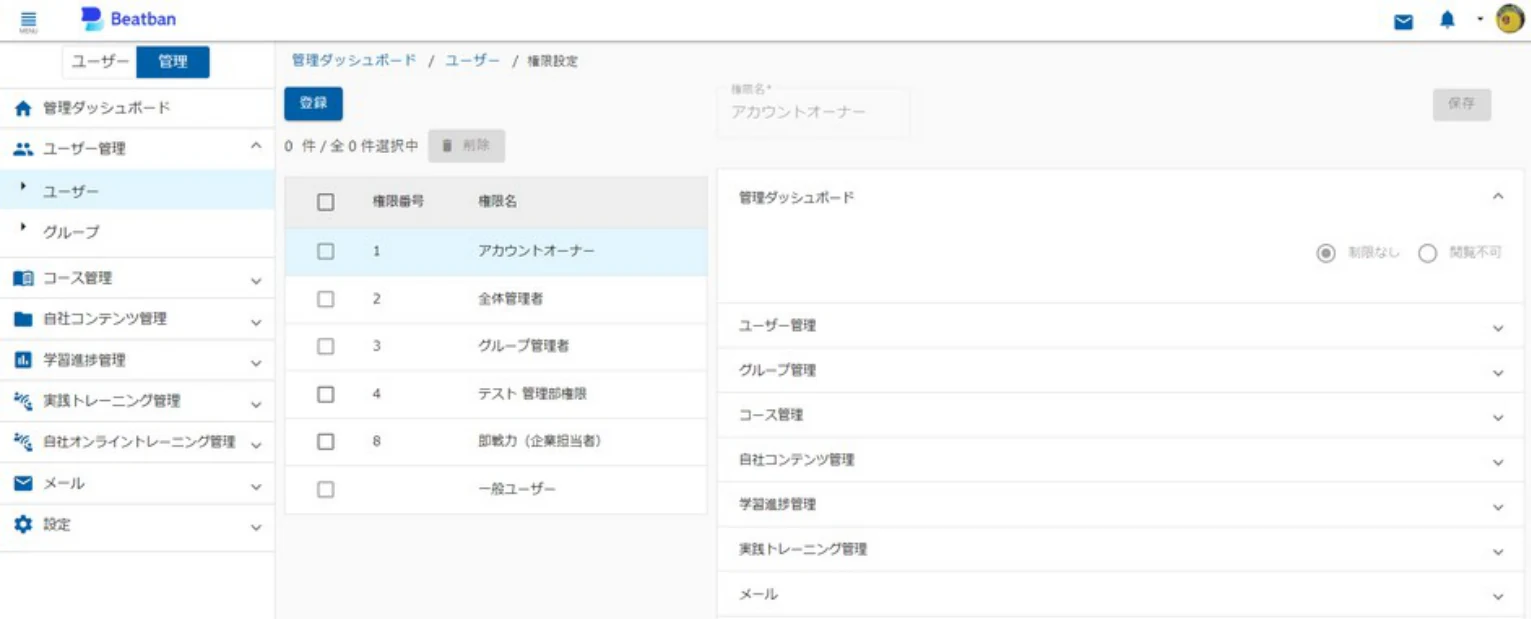Switch to the 管理 mode tab
This screenshot has width=1531, height=619.
(x=173, y=62)
